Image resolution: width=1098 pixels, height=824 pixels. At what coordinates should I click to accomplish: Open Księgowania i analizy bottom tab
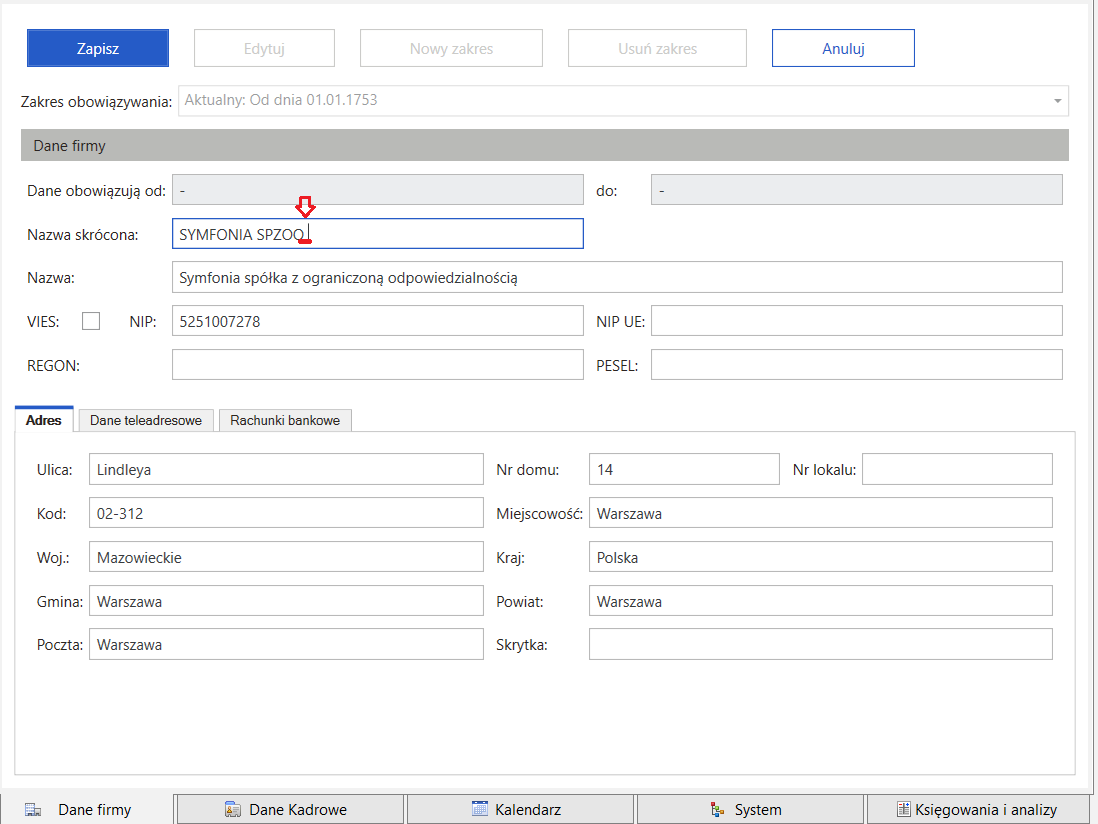979,809
